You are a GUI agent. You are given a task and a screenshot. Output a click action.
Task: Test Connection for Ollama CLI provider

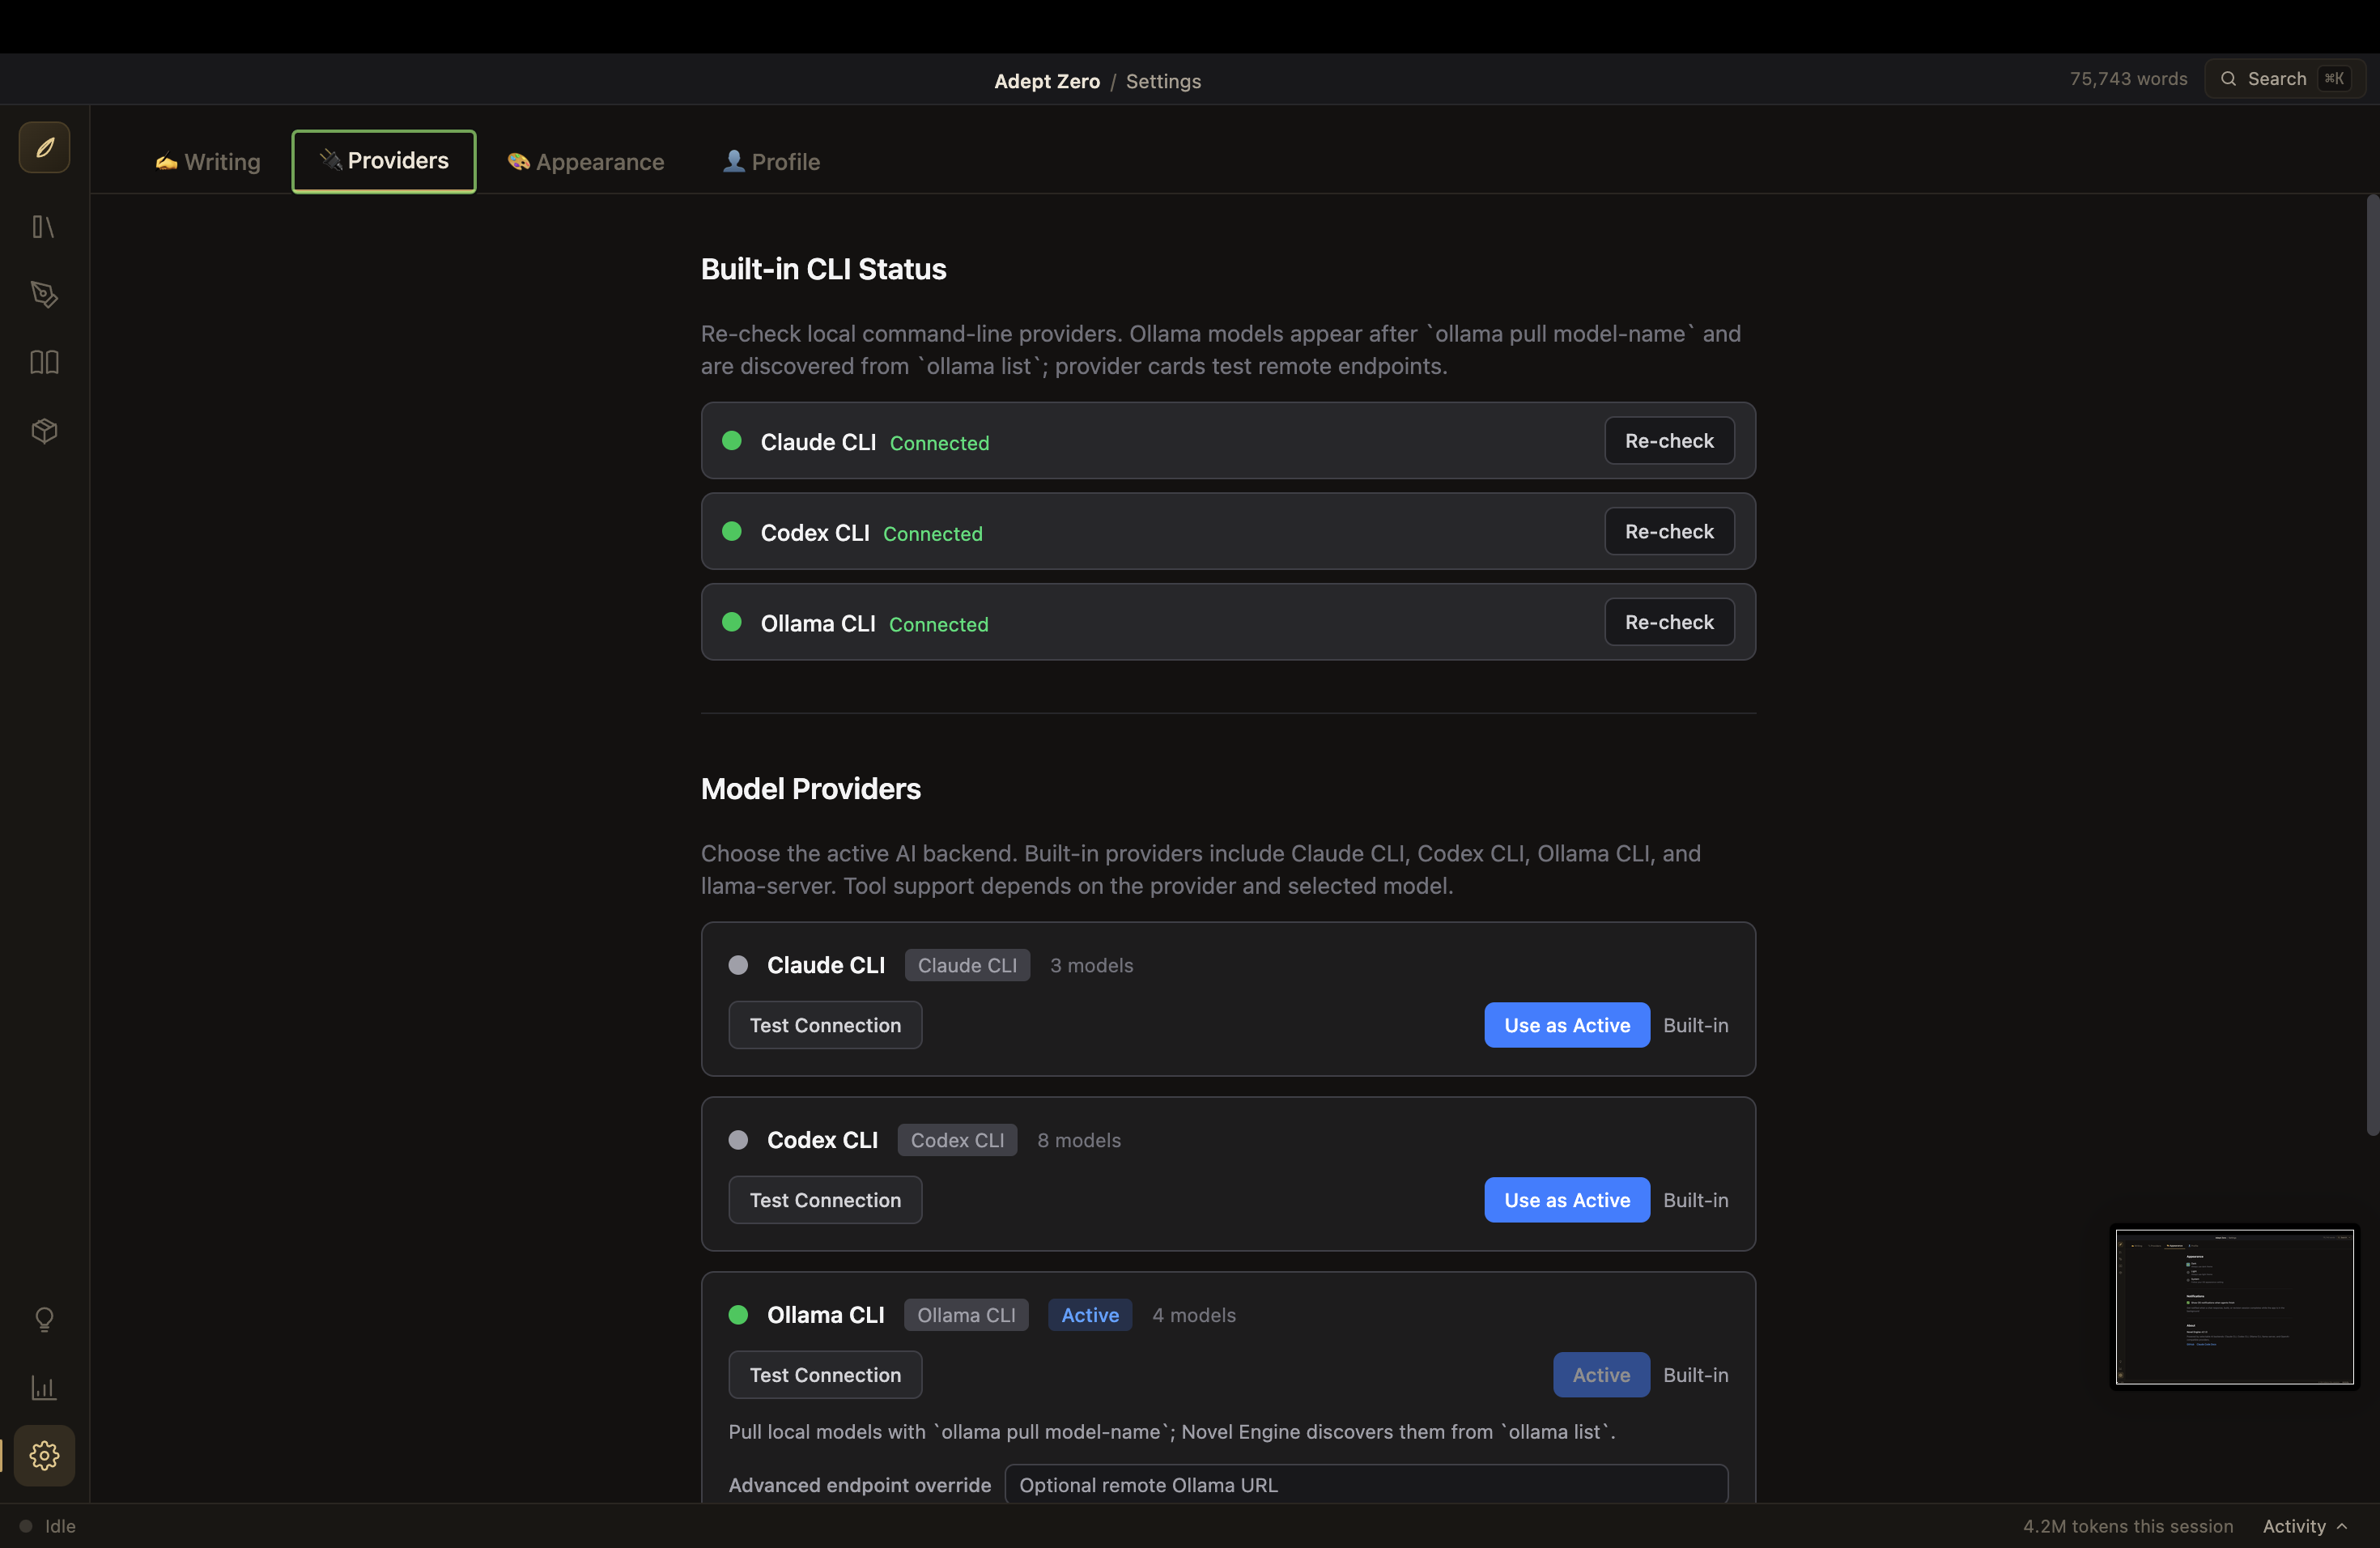click(825, 1375)
